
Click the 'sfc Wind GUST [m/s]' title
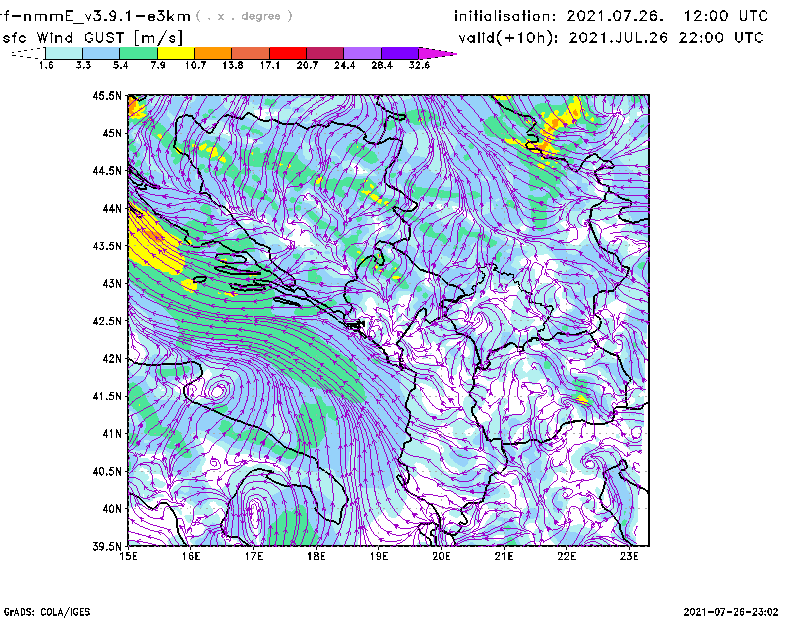click(x=92, y=38)
